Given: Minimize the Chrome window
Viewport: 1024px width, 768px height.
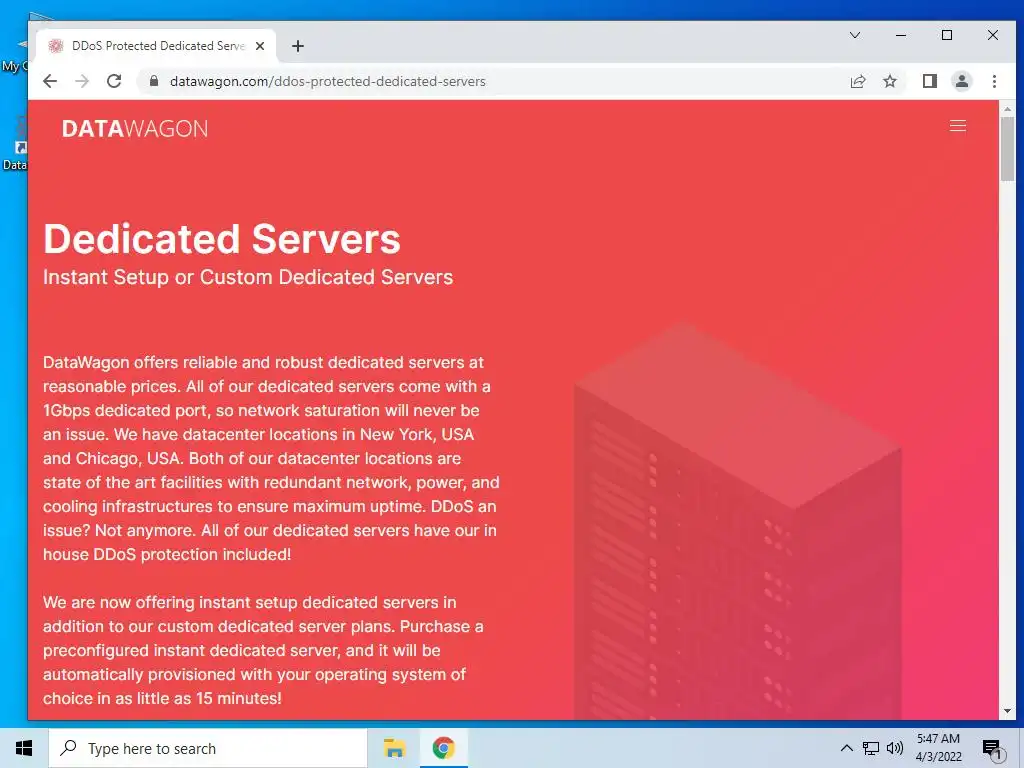Looking at the screenshot, I should coord(901,35).
